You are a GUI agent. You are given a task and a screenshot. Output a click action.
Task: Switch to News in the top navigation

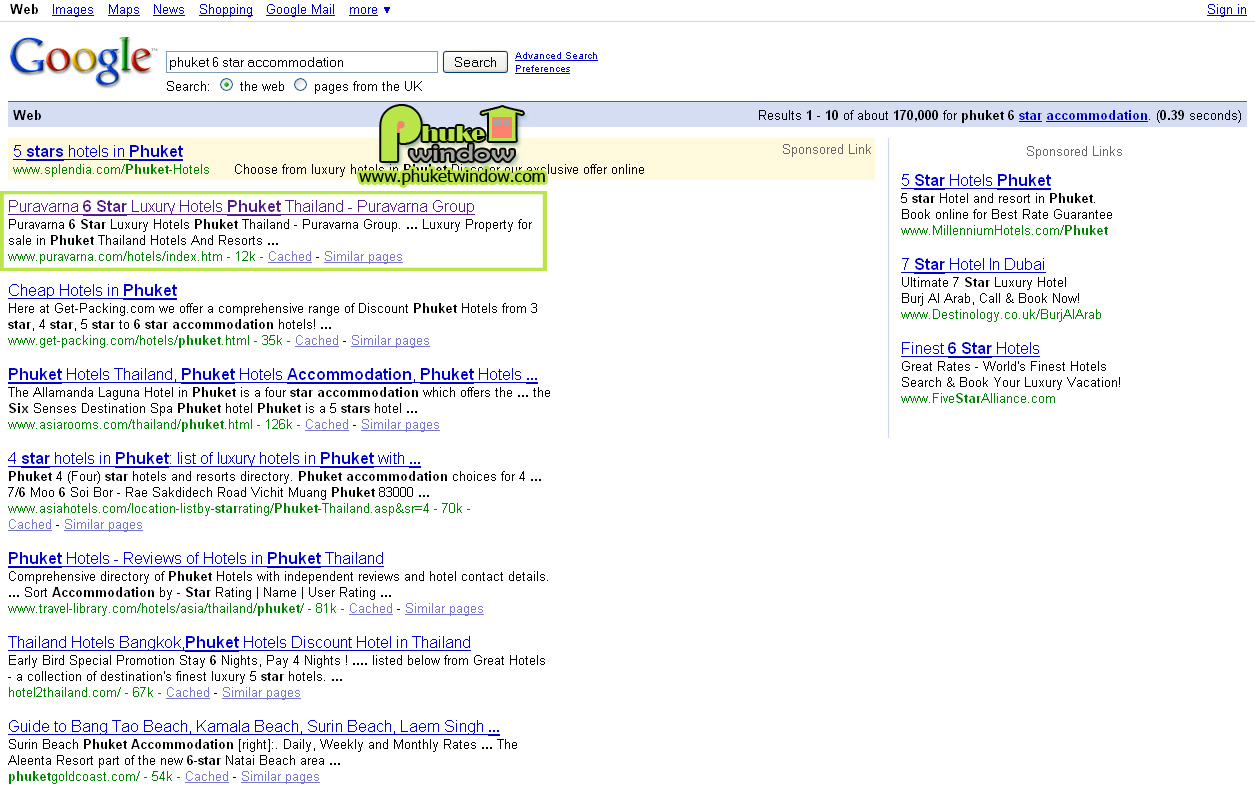click(x=169, y=10)
